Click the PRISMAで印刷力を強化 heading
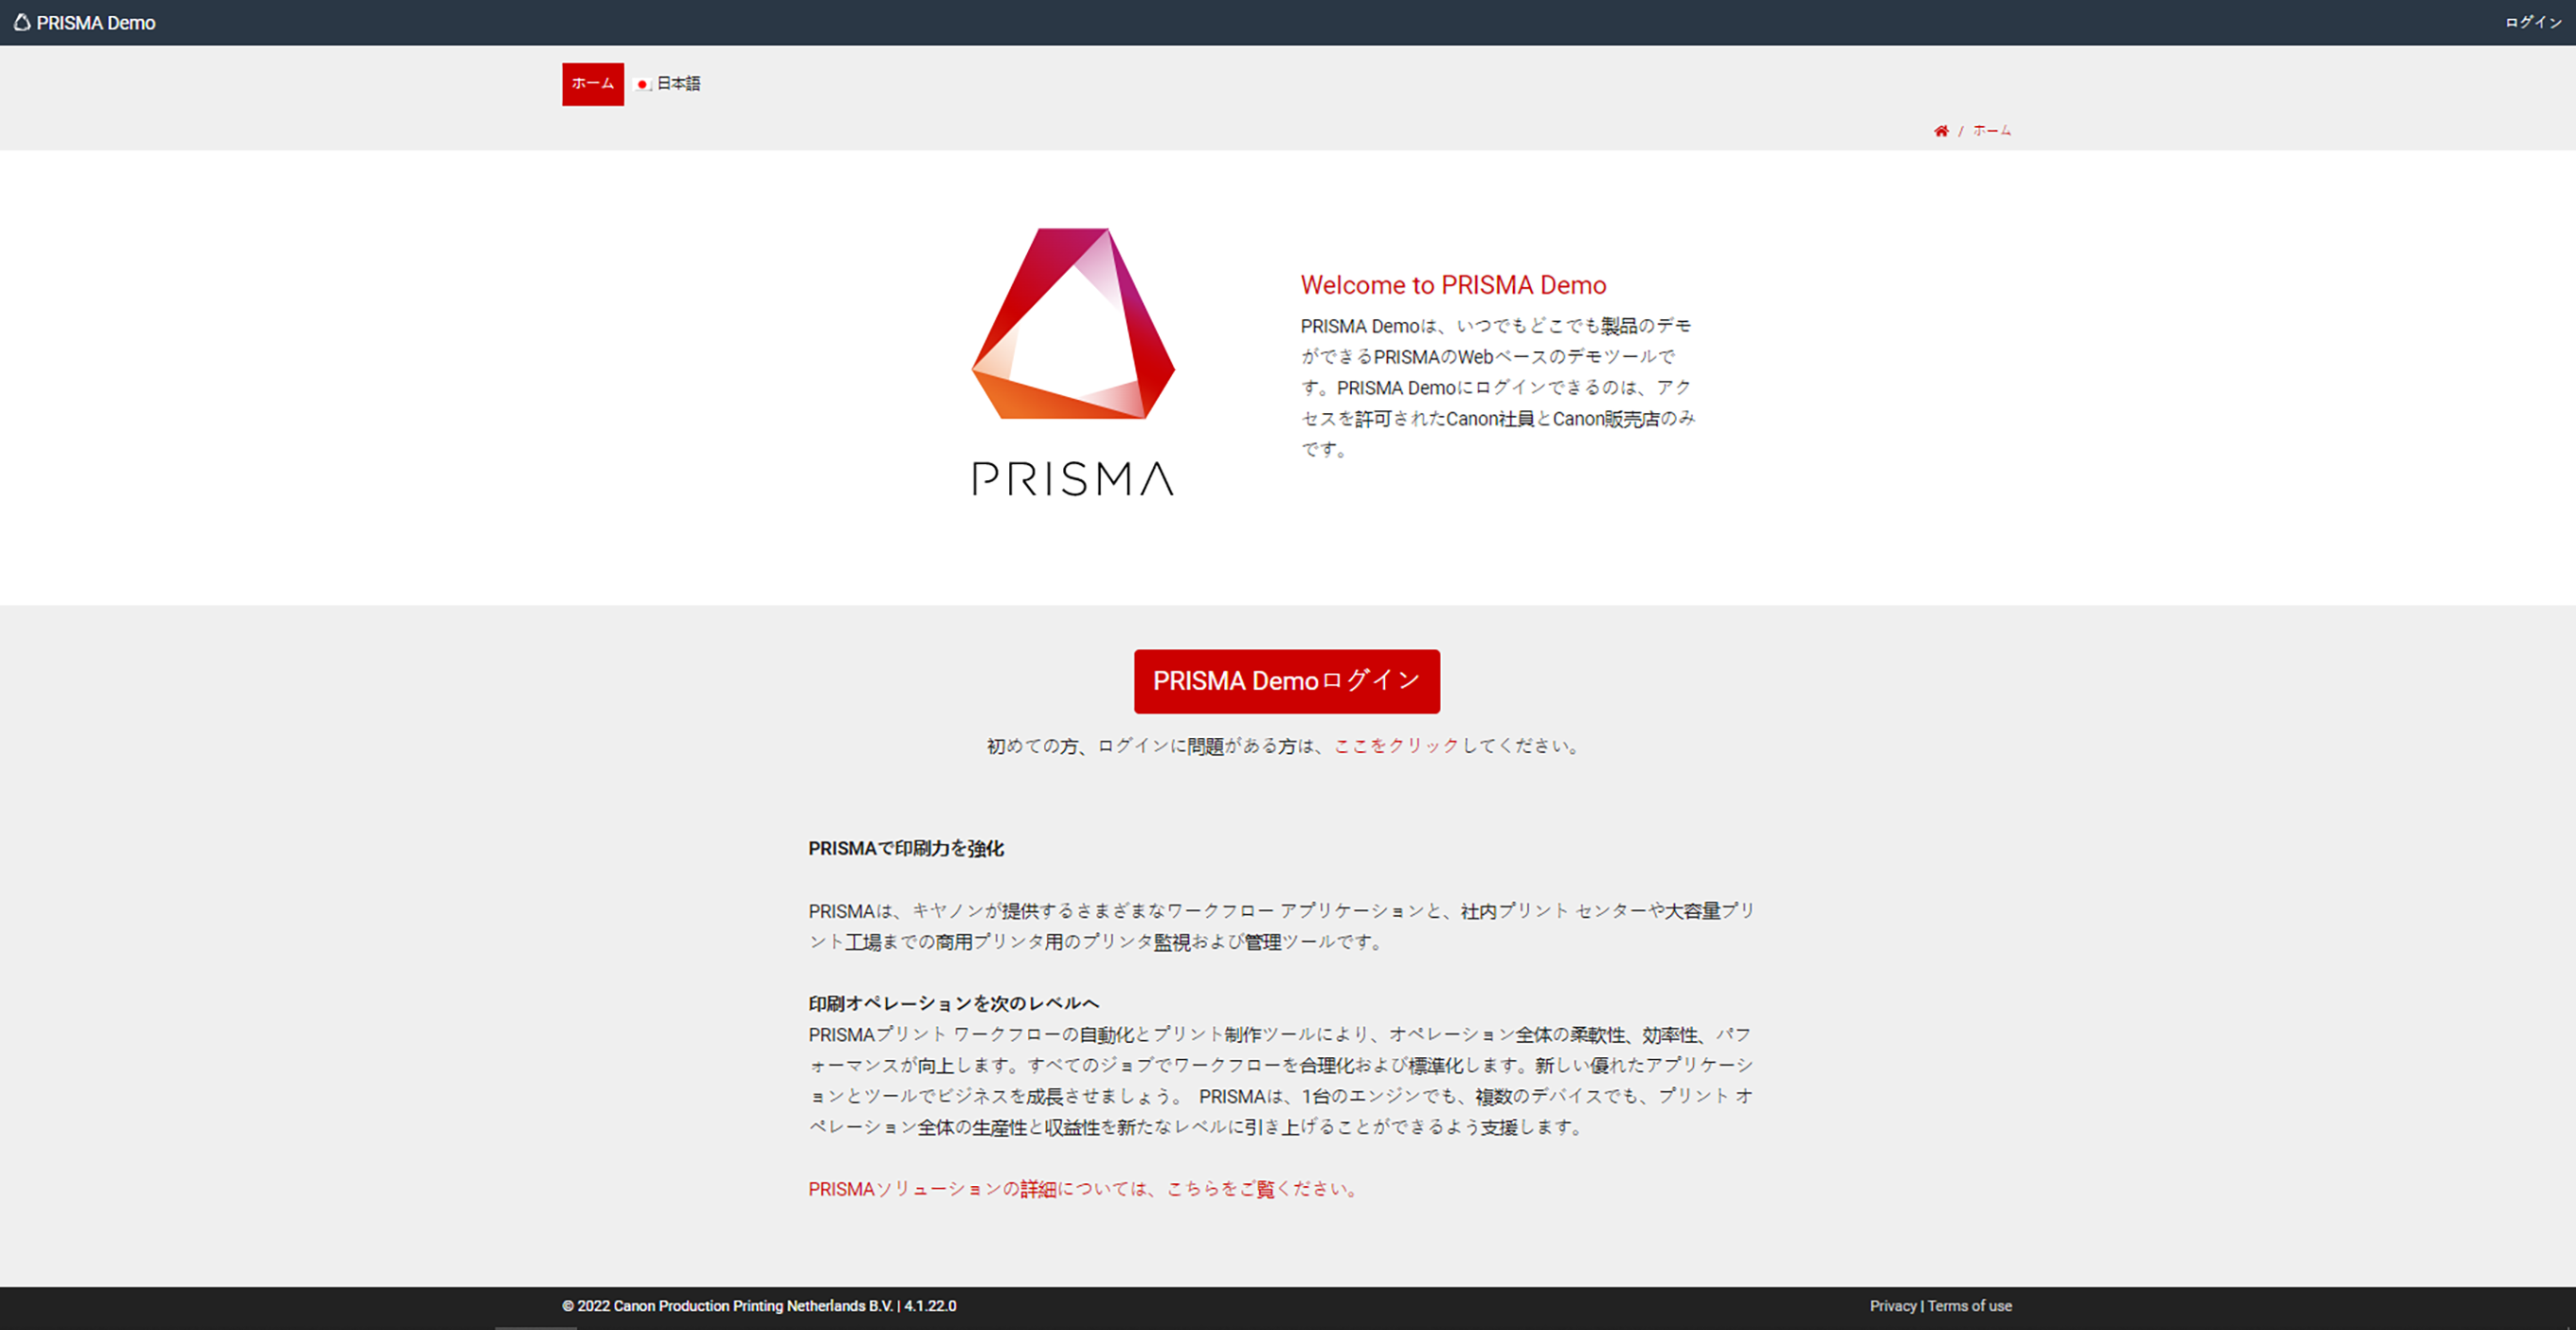The height and width of the screenshot is (1330, 2576). point(906,849)
